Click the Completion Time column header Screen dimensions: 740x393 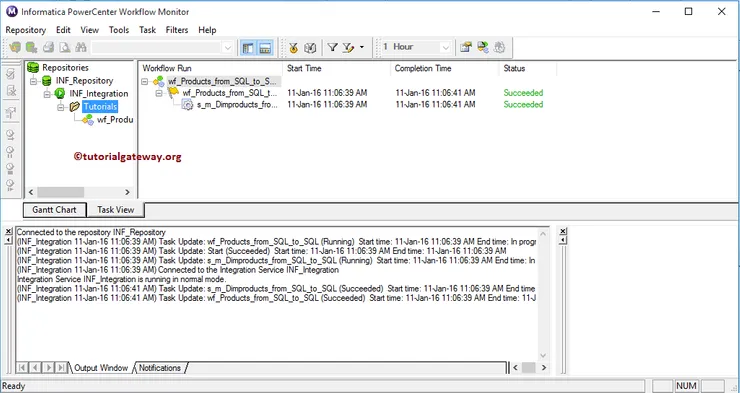pos(445,68)
